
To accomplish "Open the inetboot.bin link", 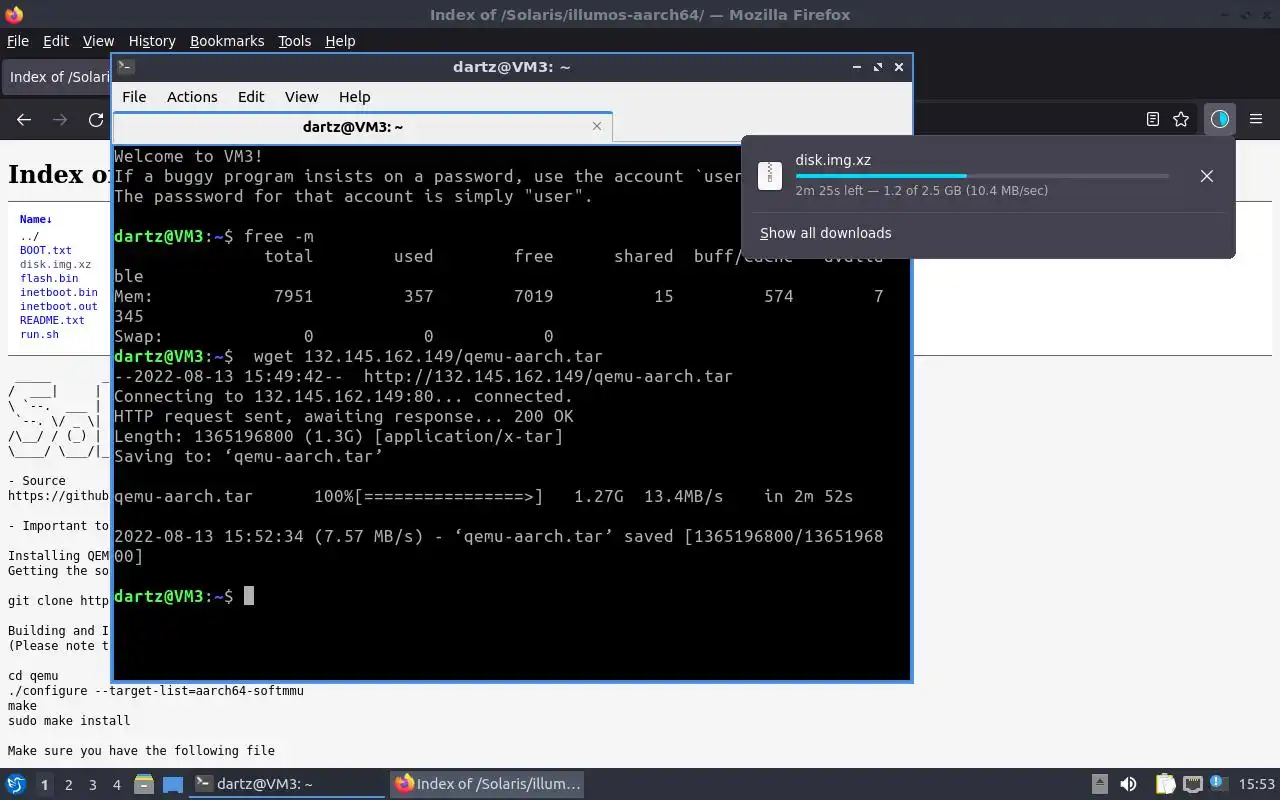I will [x=59, y=292].
